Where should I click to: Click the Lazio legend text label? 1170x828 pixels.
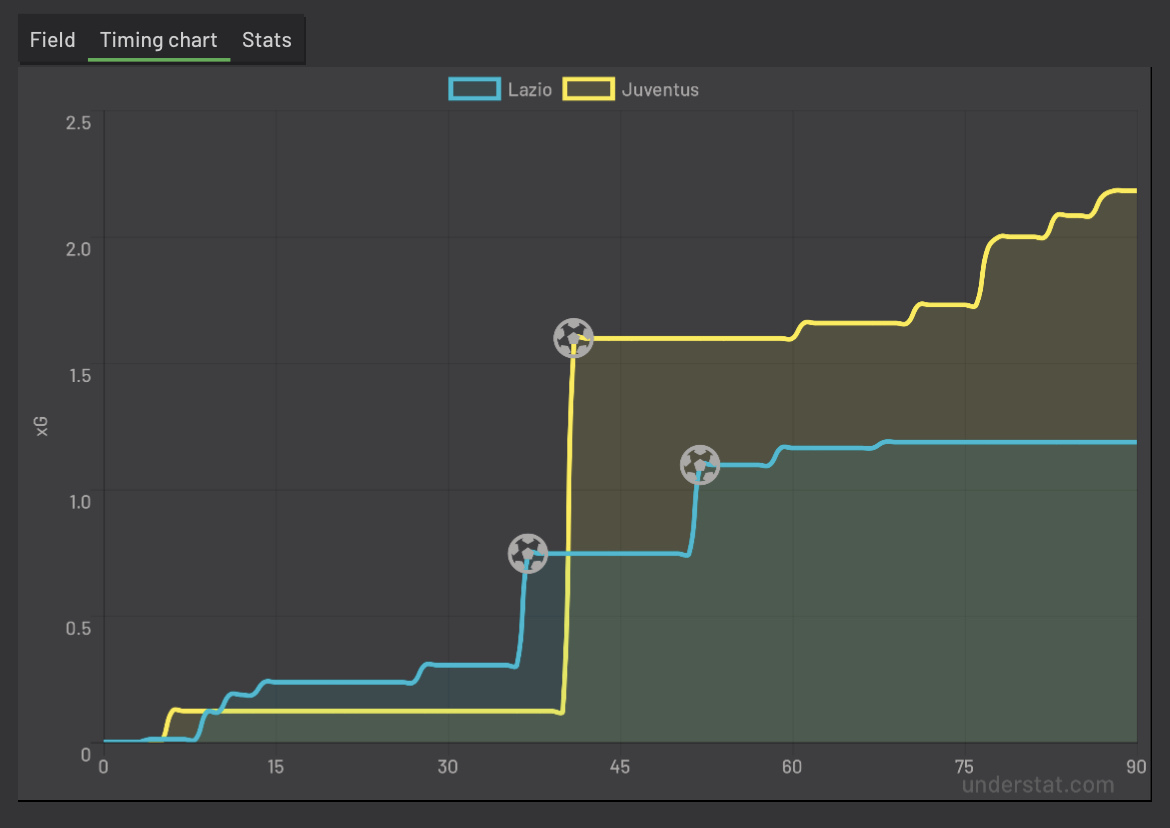tap(530, 90)
